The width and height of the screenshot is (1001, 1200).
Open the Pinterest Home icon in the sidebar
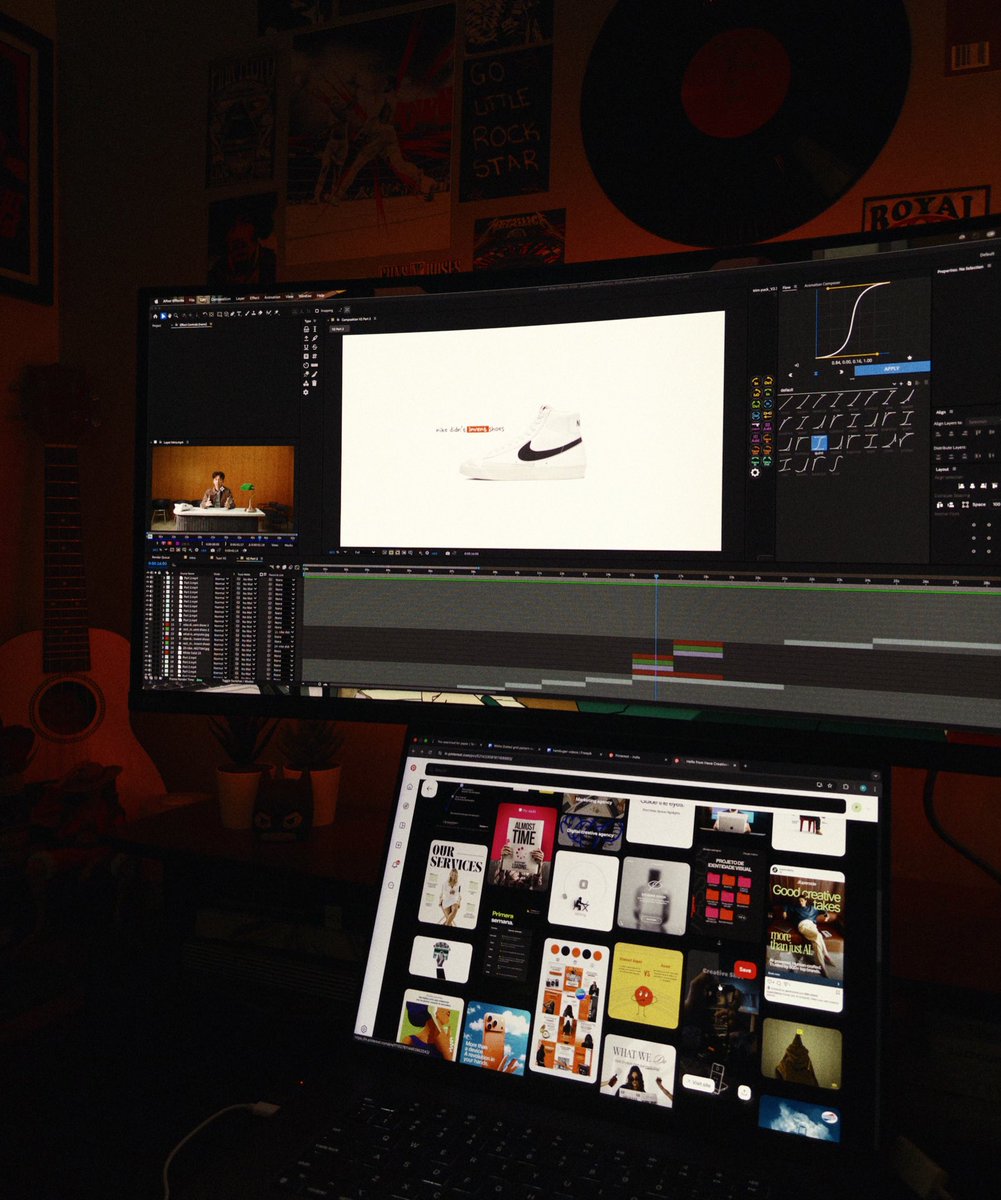(x=410, y=786)
